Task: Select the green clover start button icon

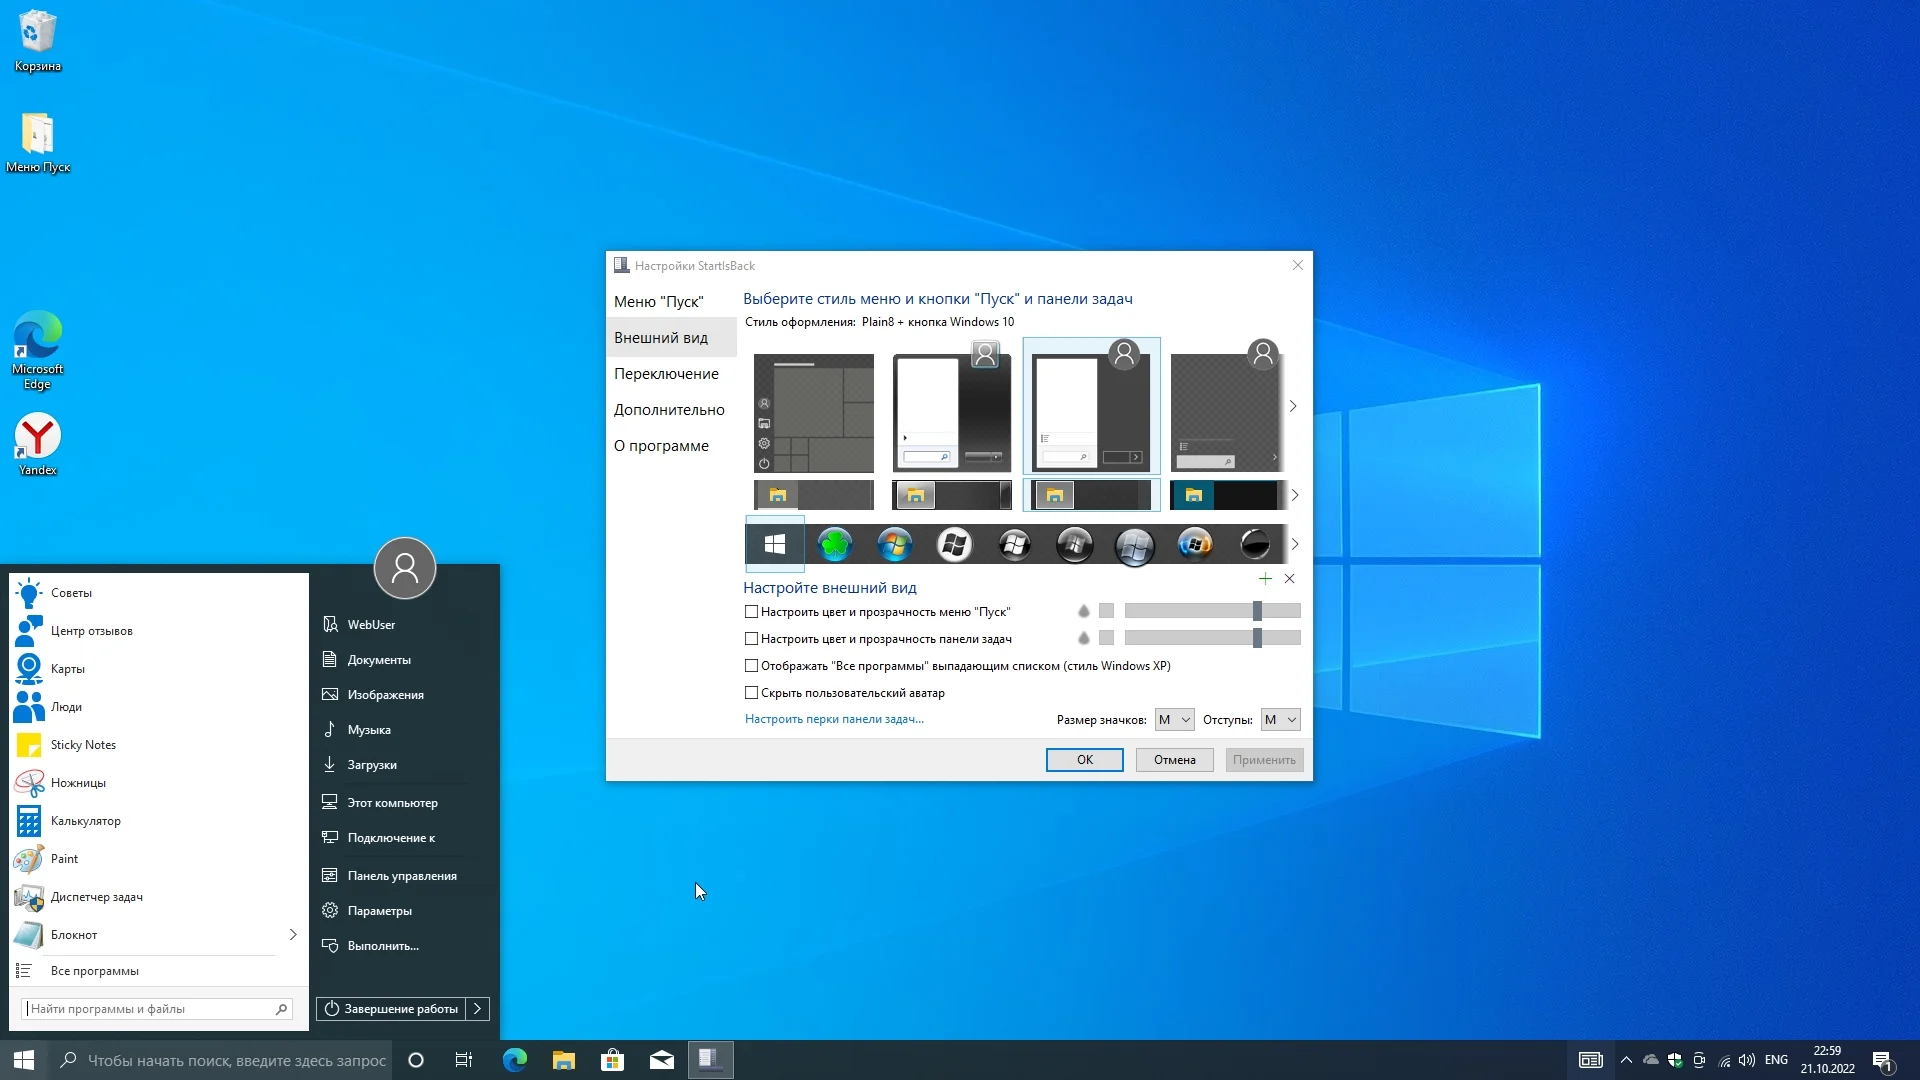Action: [834, 544]
